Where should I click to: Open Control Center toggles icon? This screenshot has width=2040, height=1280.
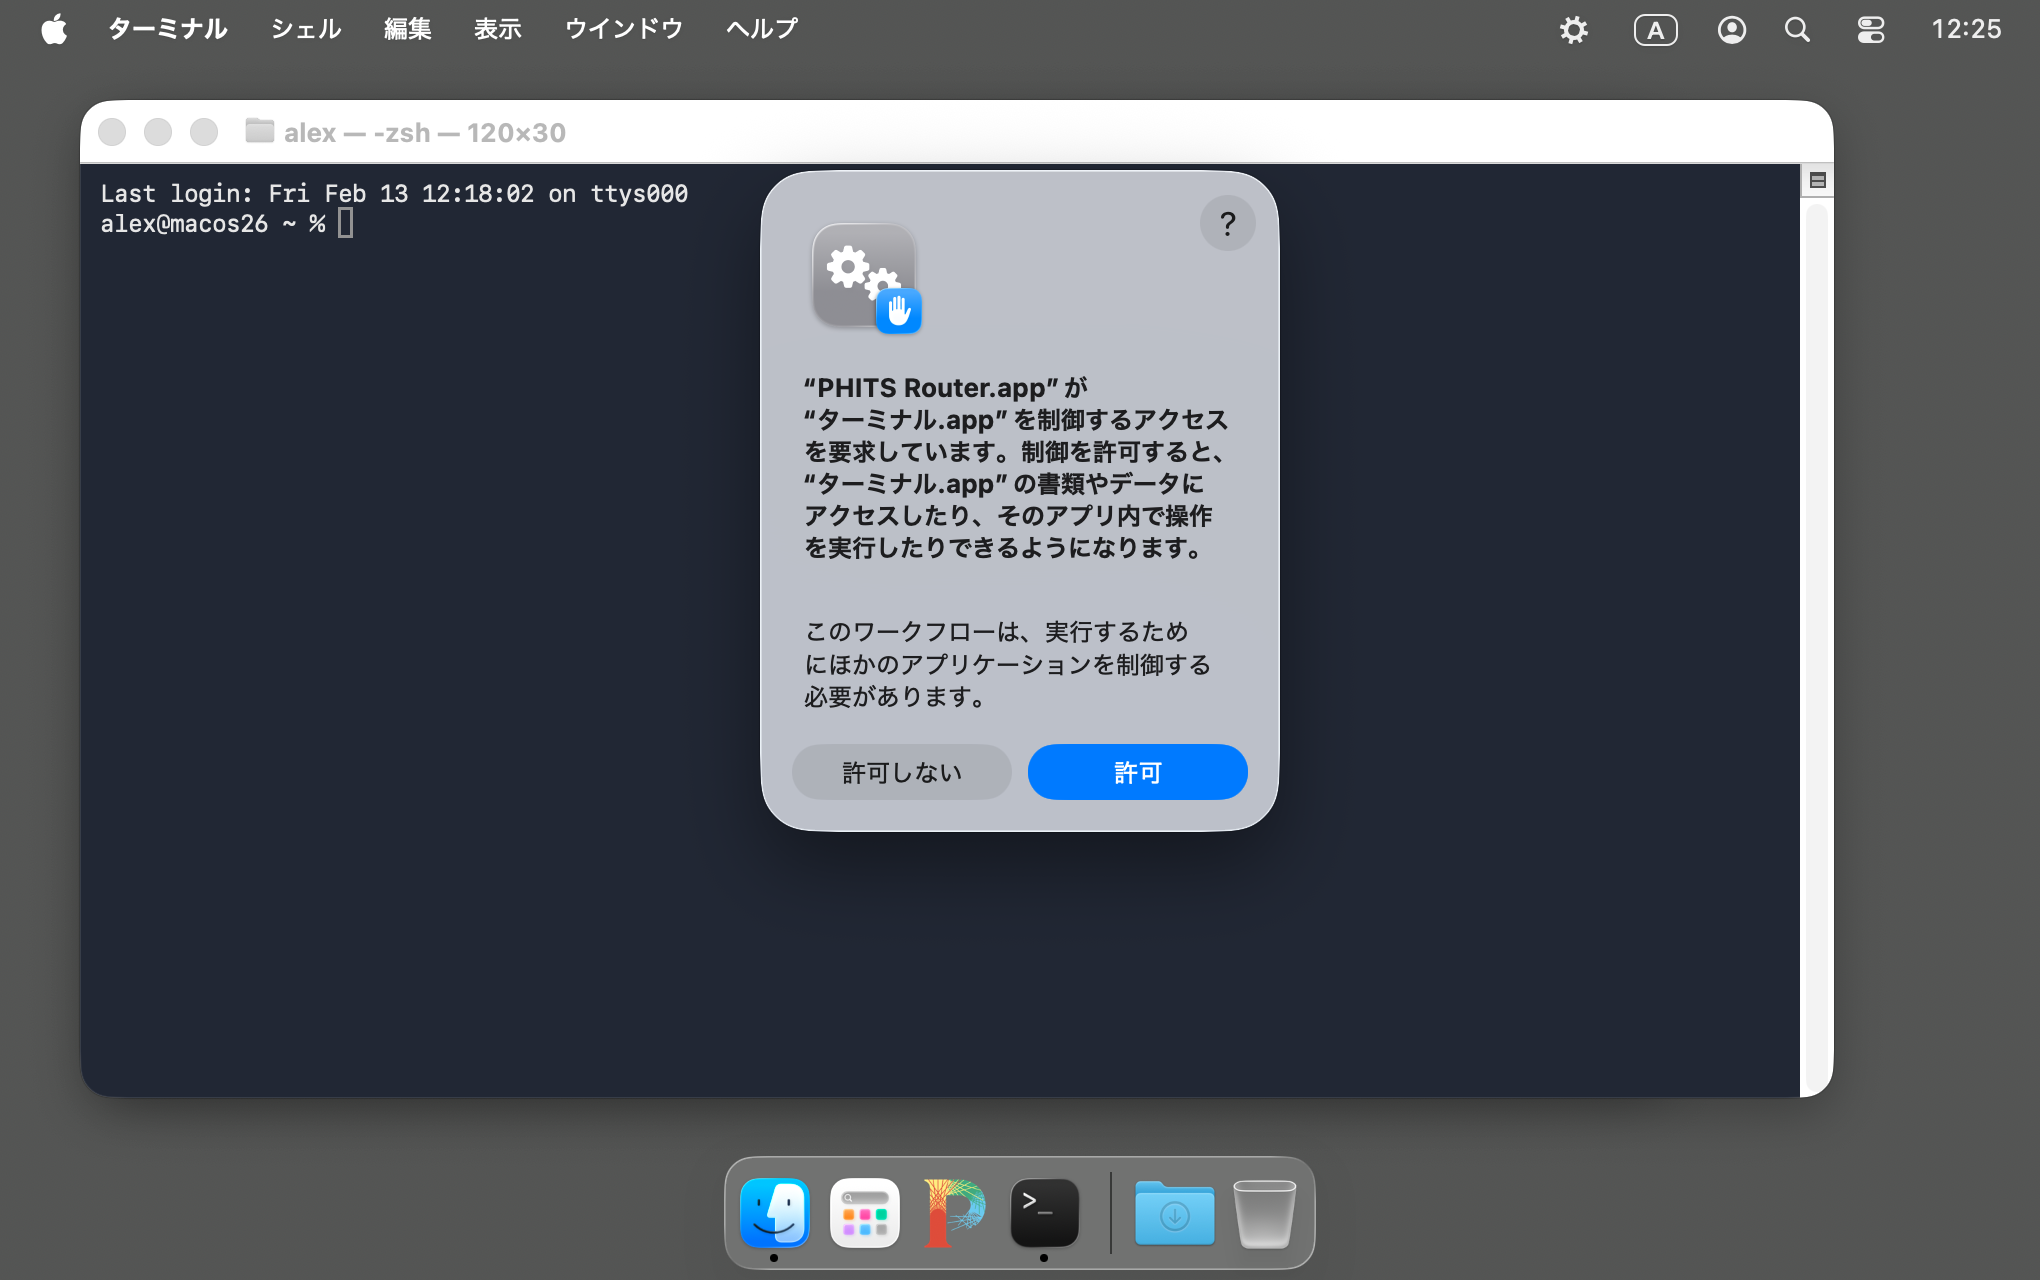click(x=1870, y=30)
